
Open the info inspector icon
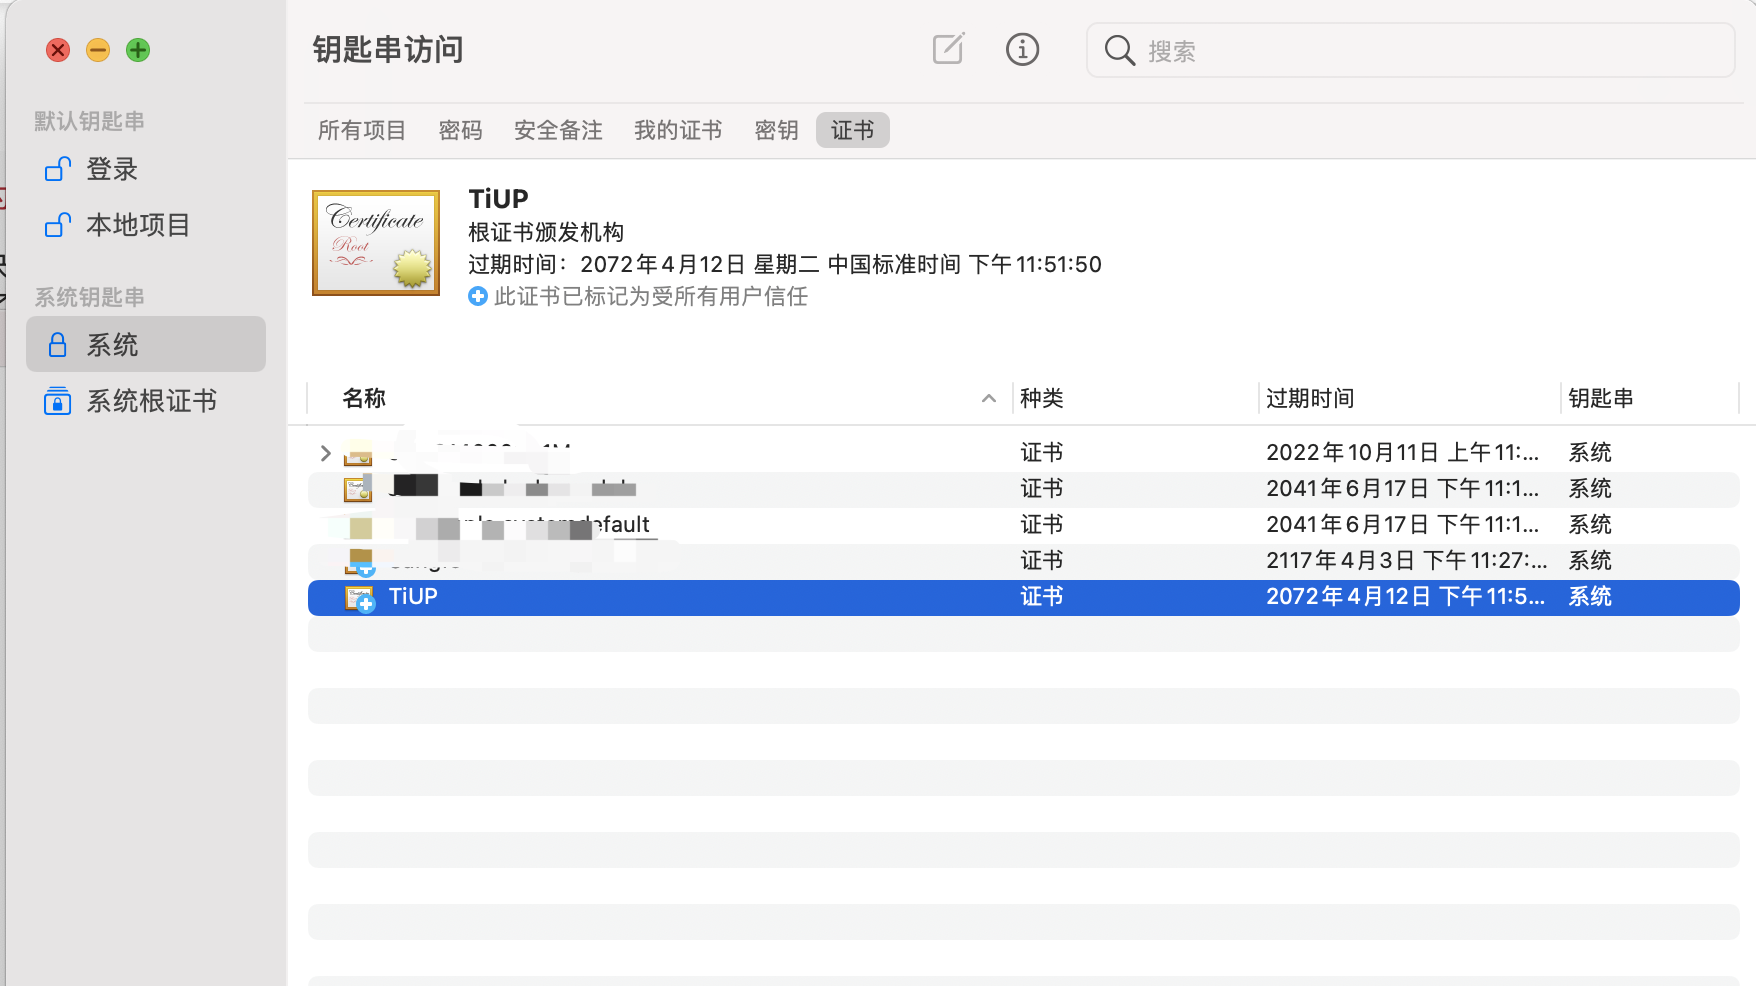(1022, 49)
